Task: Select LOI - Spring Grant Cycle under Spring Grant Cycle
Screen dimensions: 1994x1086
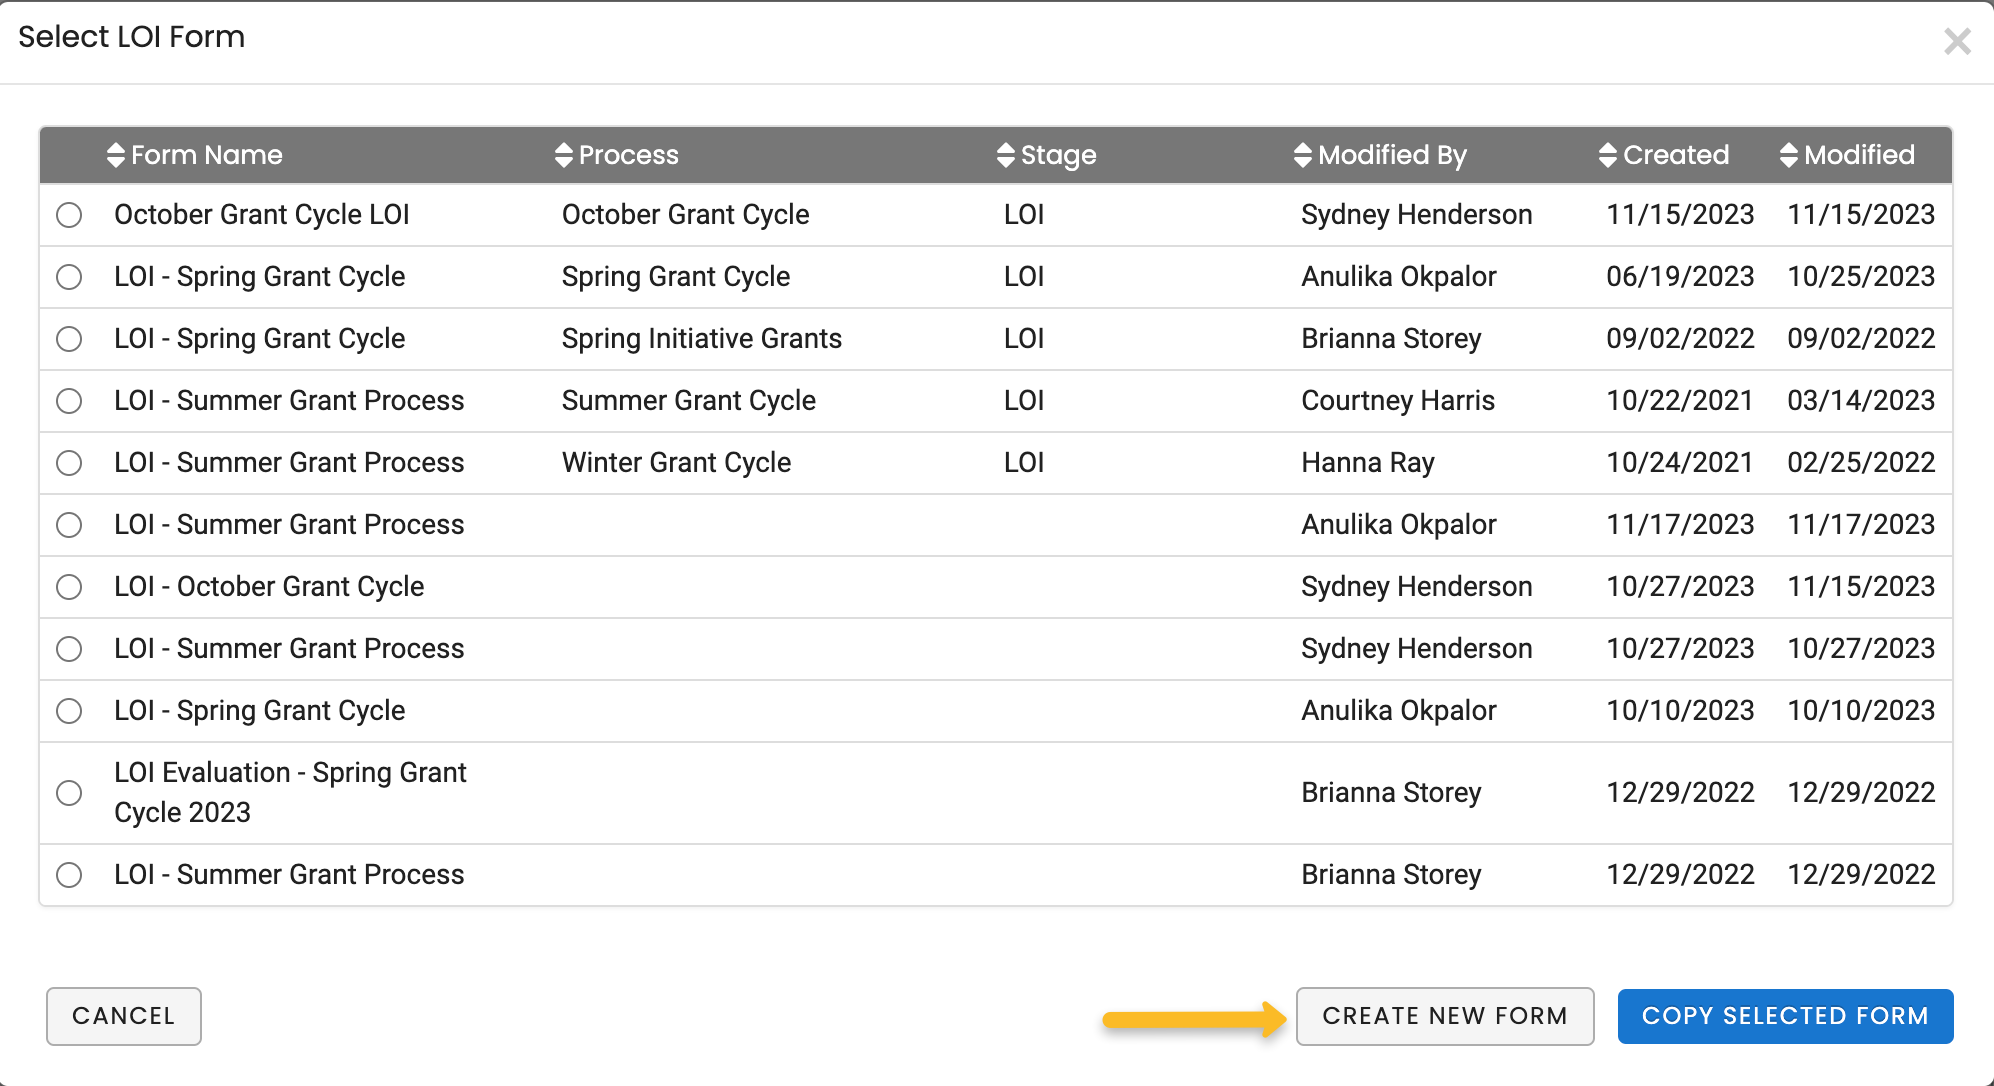Action: [x=69, y=277]
